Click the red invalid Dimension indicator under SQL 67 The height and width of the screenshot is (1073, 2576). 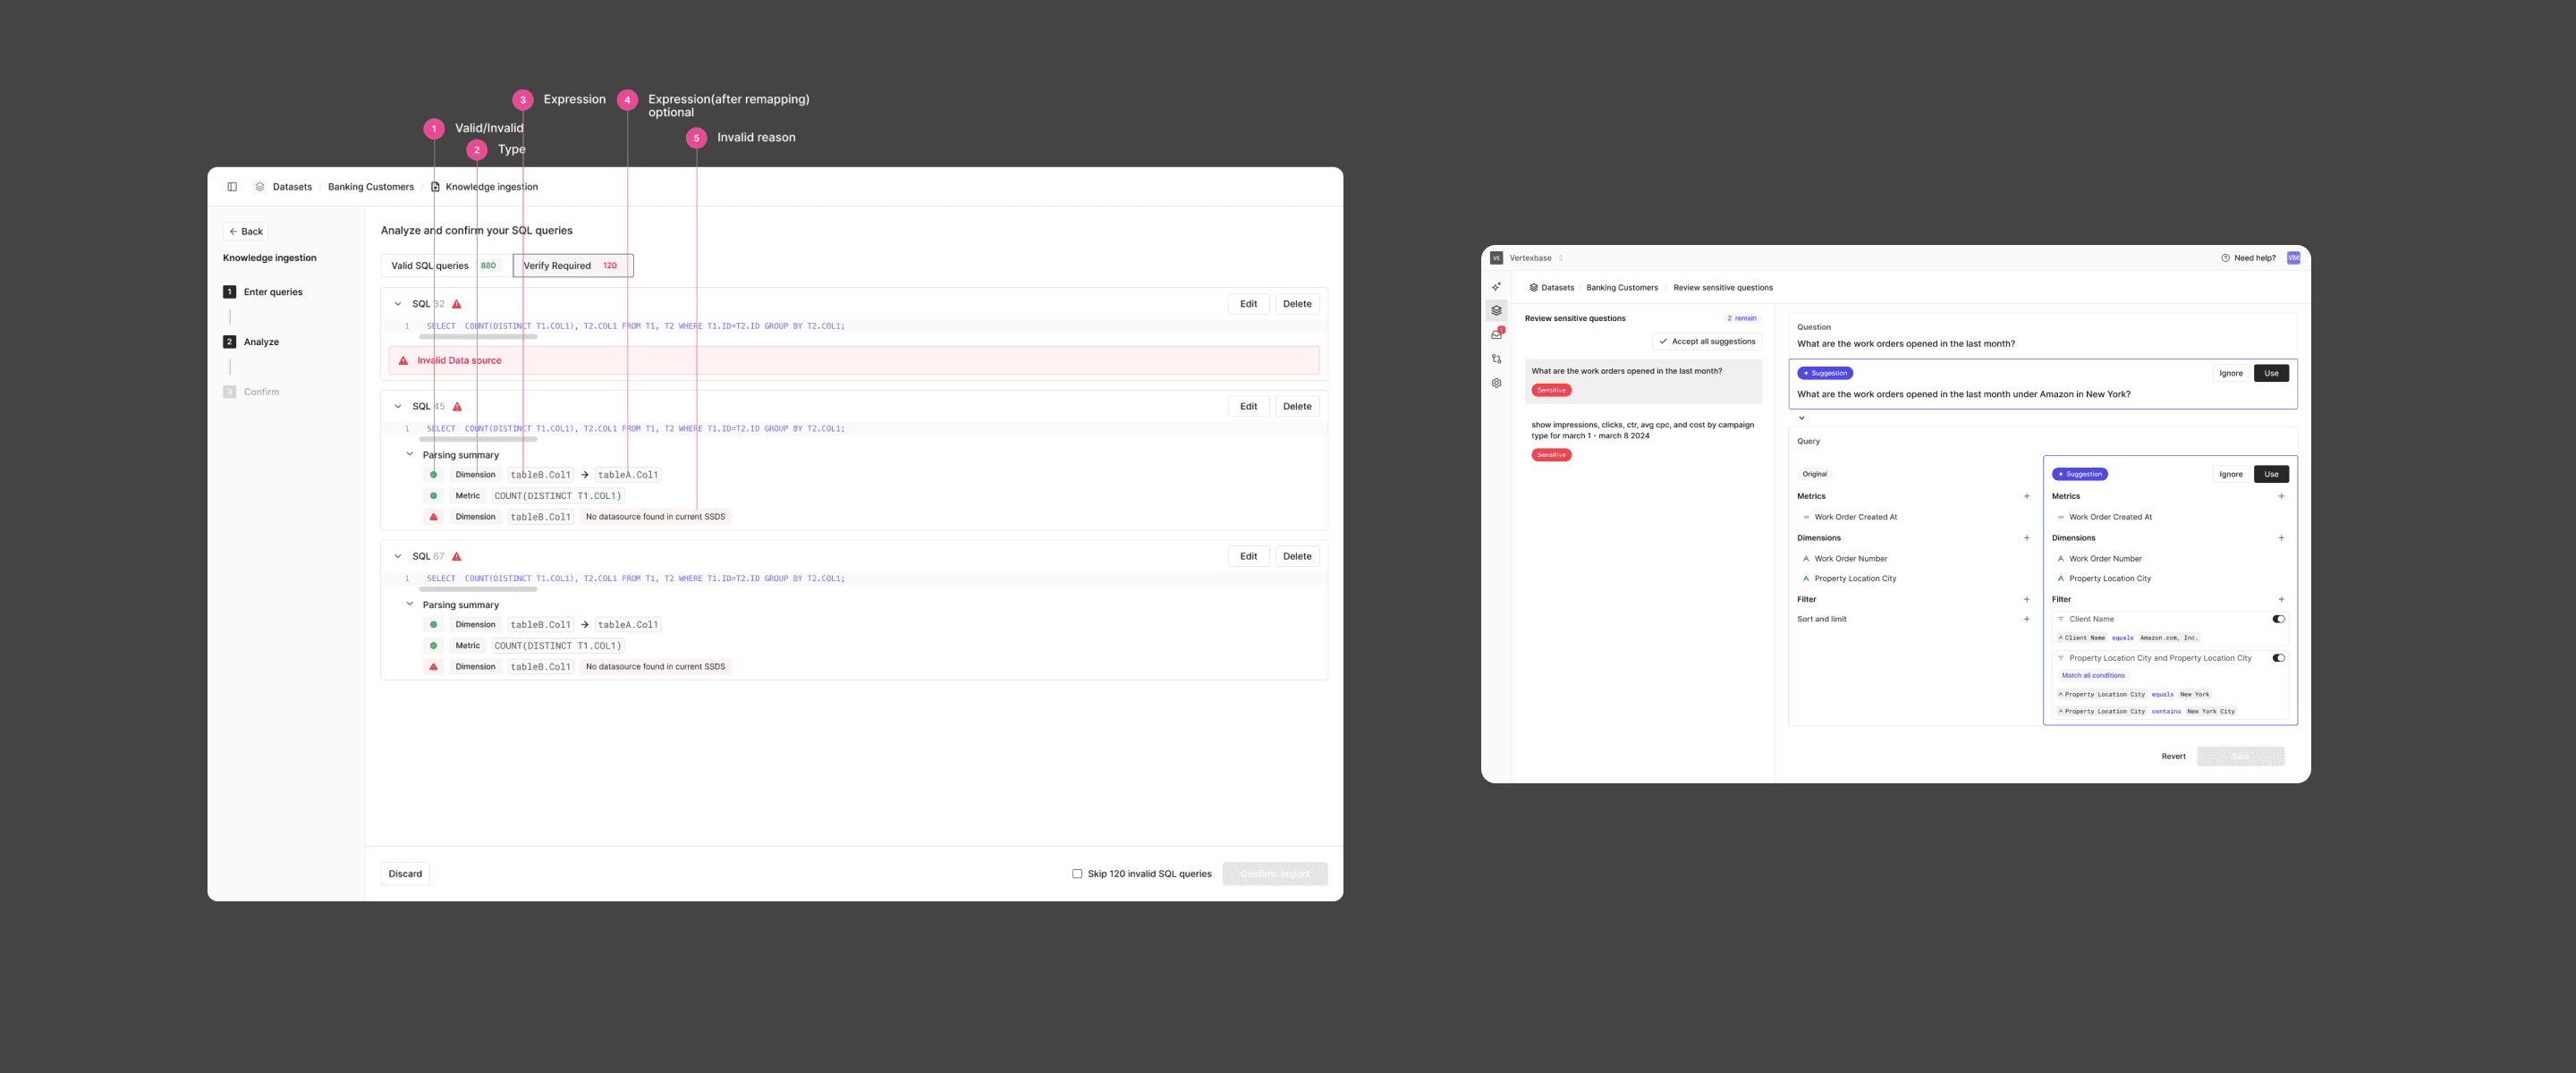click(433, 667)
